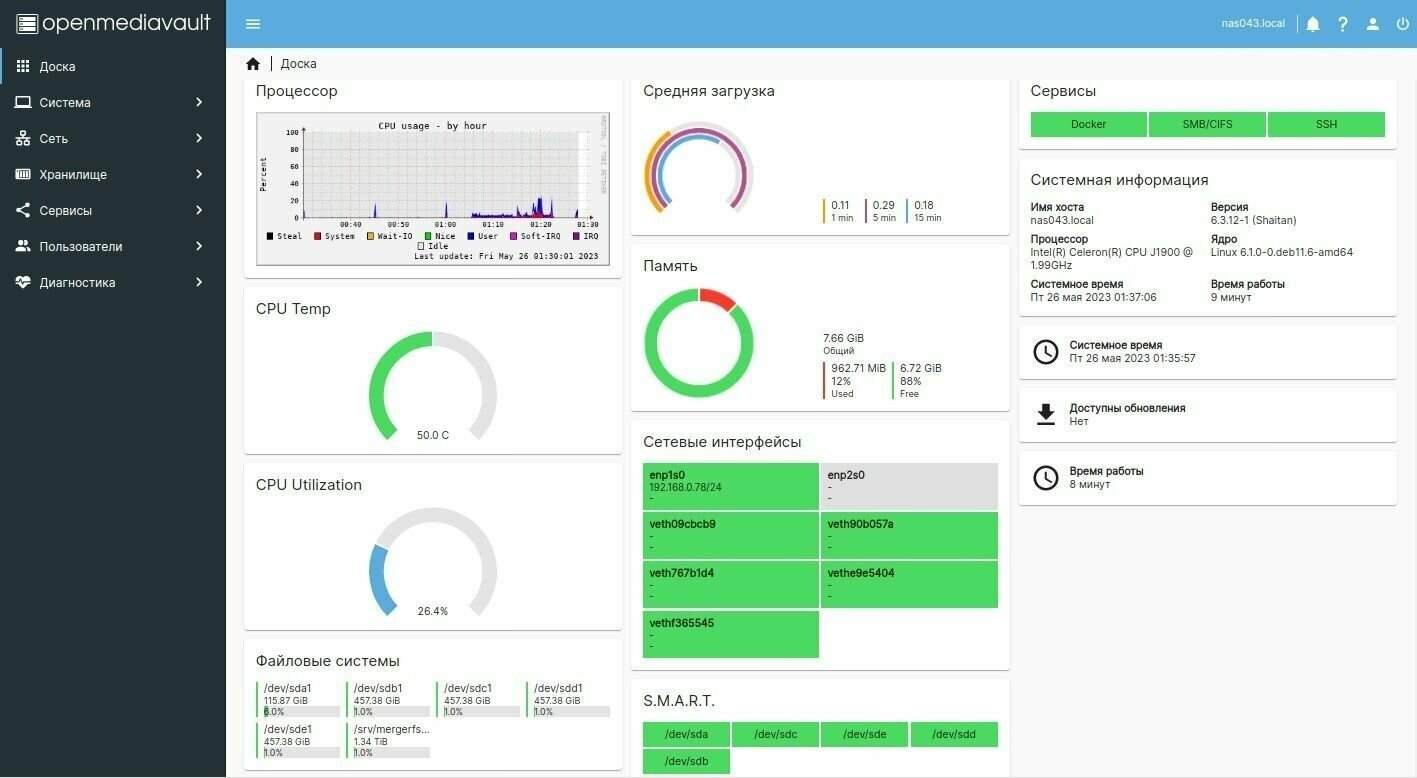This screenshot has width=1417, height=778.
Task: Click the SMB/CIFS service badge
Action: click(1207, 124)
